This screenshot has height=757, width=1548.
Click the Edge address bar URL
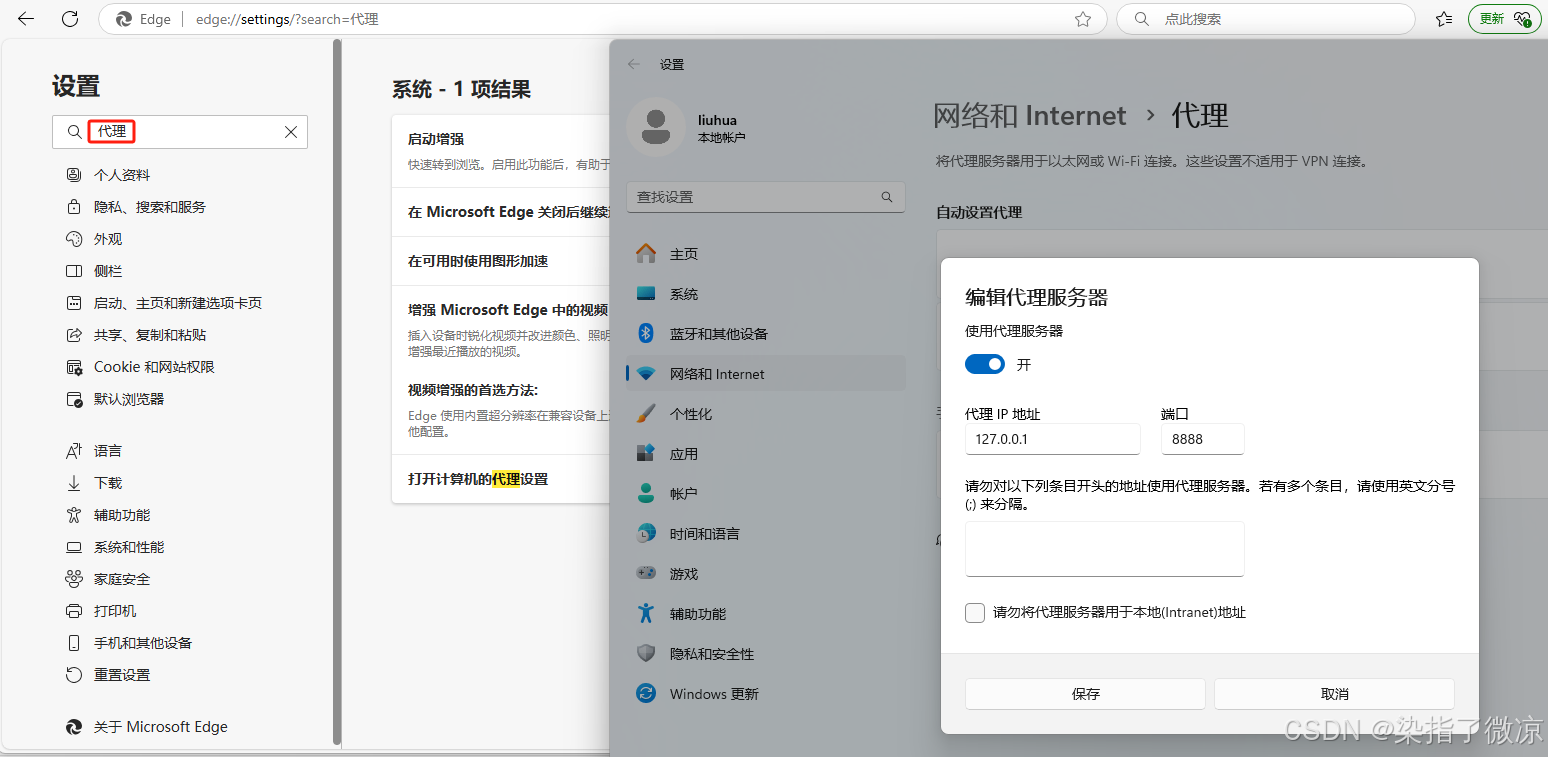[x=289, y=19]
